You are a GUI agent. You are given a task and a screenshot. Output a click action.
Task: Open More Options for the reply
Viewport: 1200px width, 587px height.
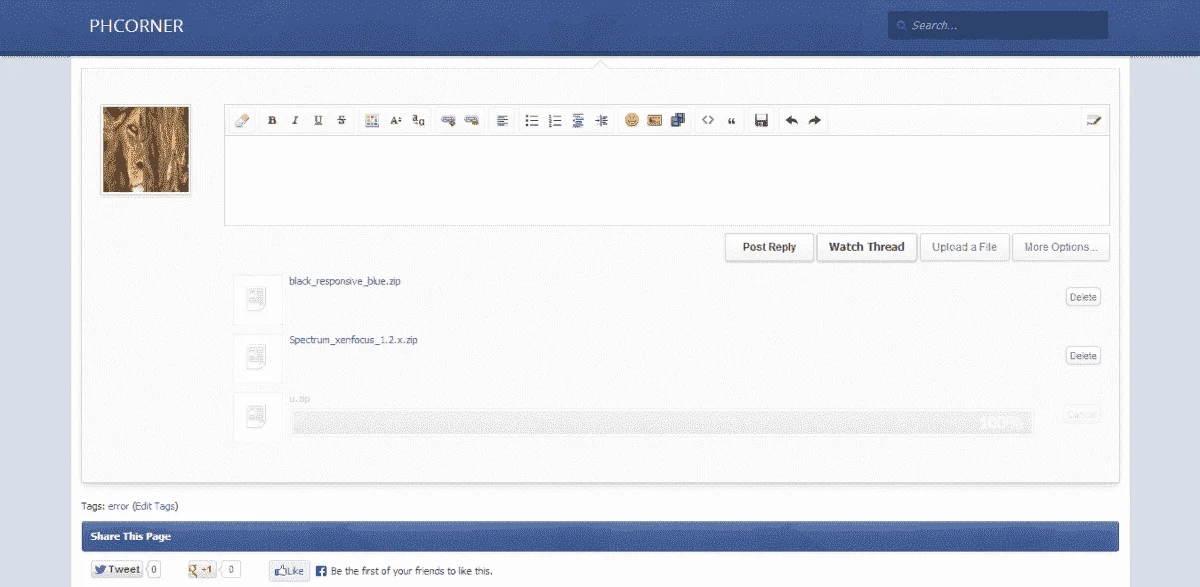pos(1060,247)
